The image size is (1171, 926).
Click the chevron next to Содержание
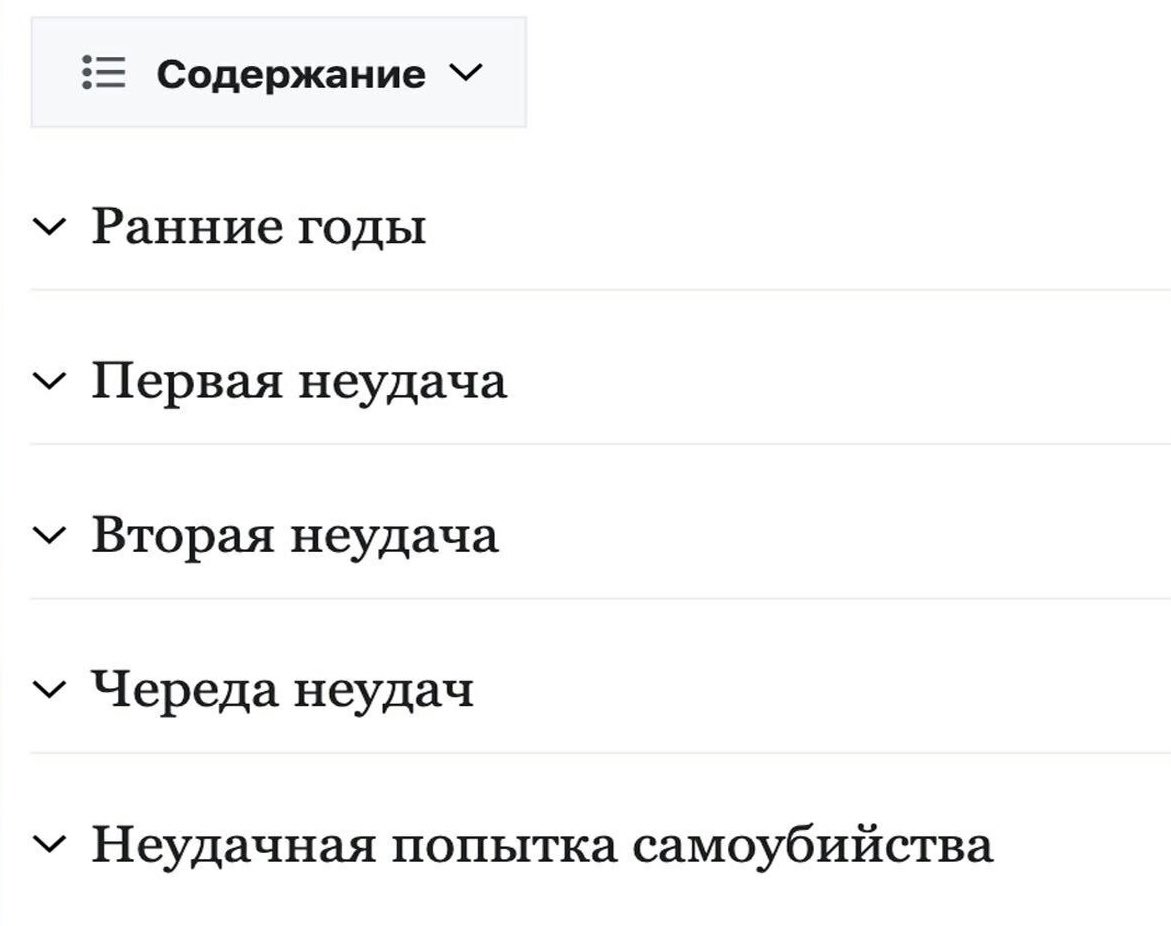pyautogui.click(x=466, y=71)
